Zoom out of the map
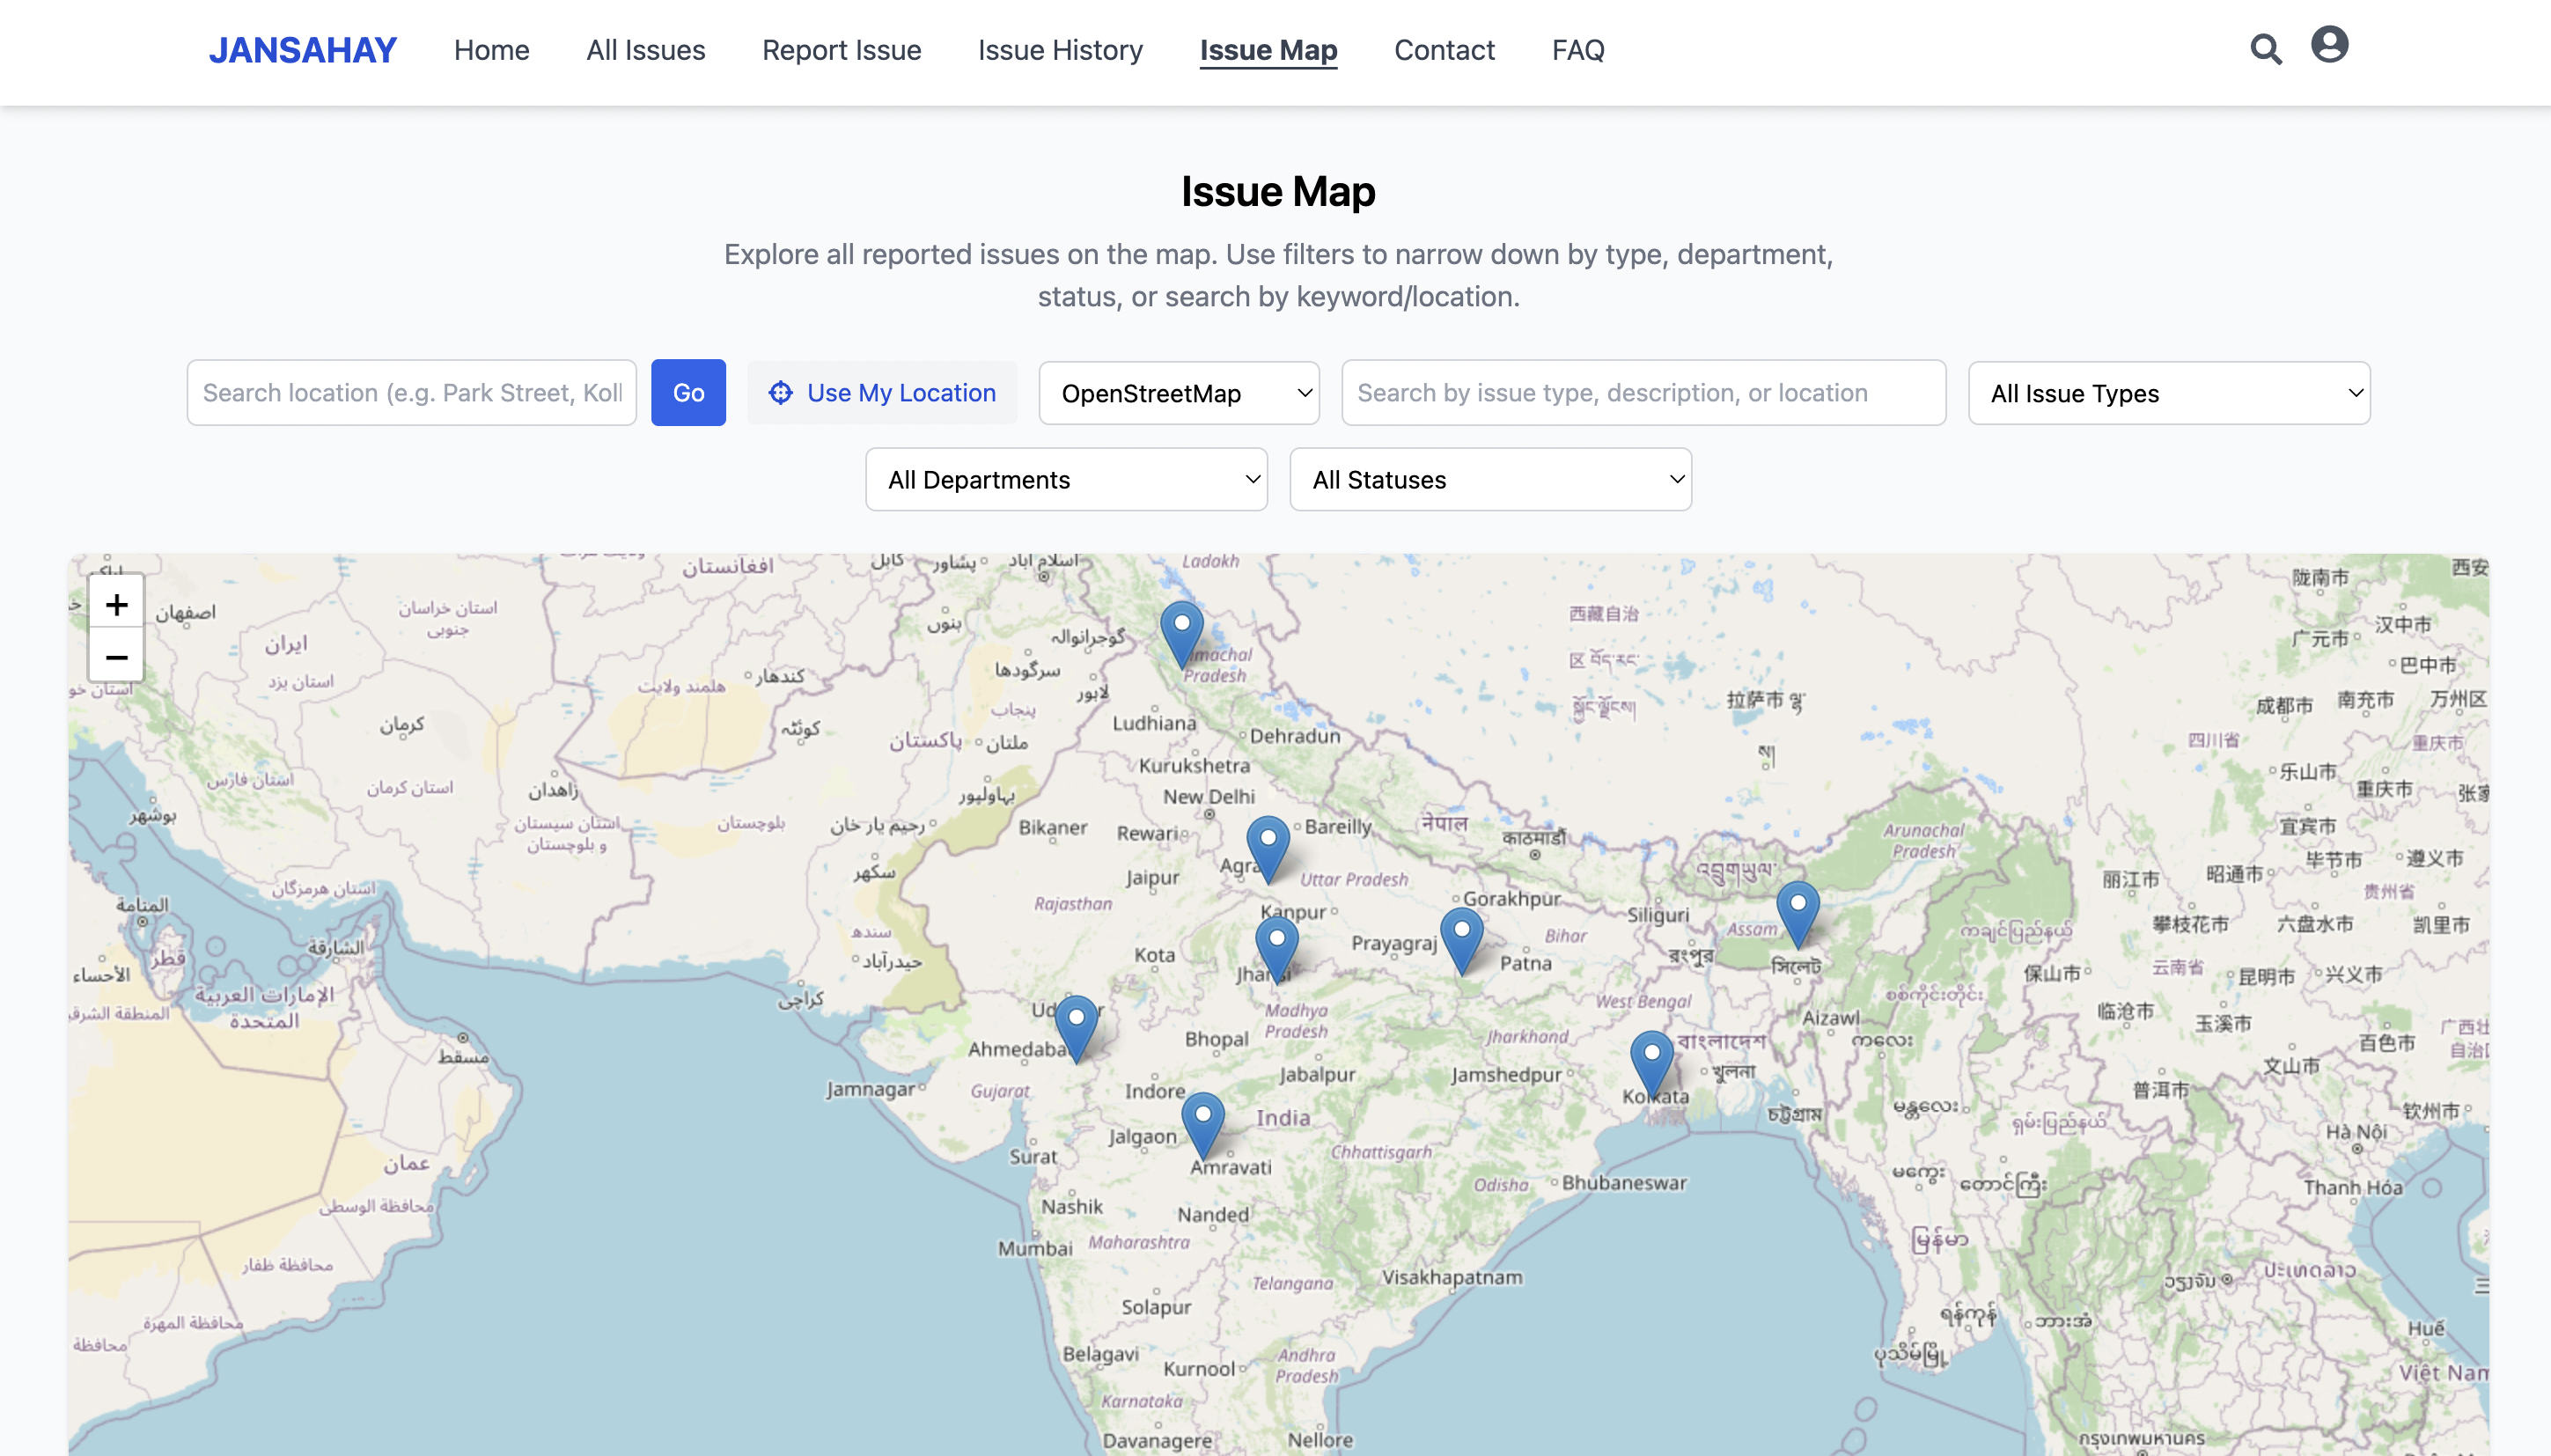Viewport: 2551px width, 1456px height. pyautogui.click(x=116, y=657)
